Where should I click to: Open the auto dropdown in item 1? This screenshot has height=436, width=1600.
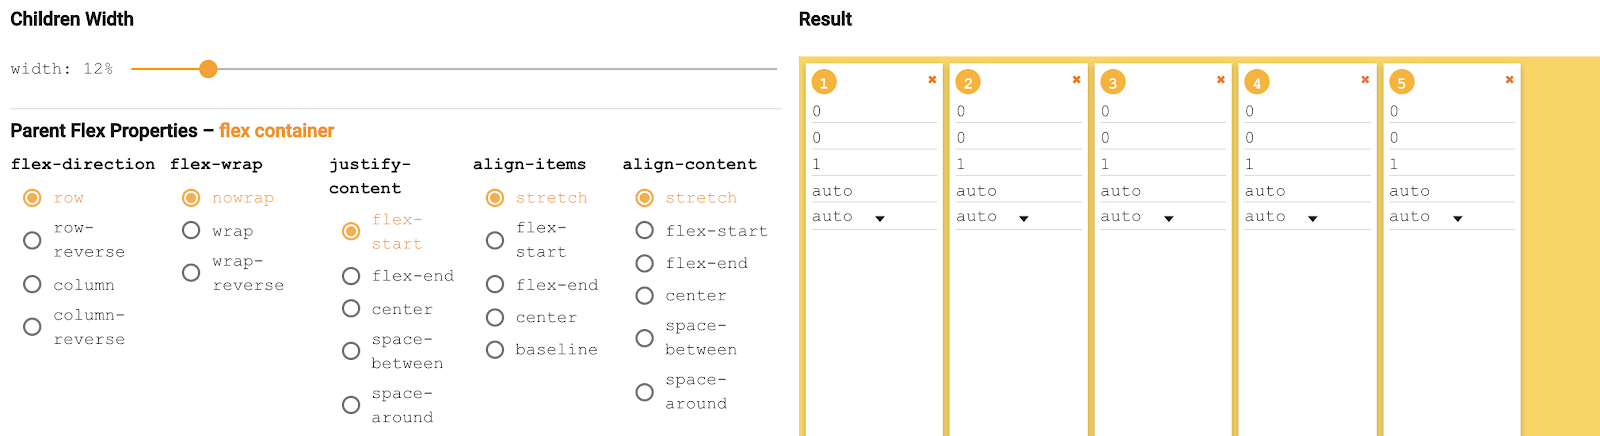(849, 217)
